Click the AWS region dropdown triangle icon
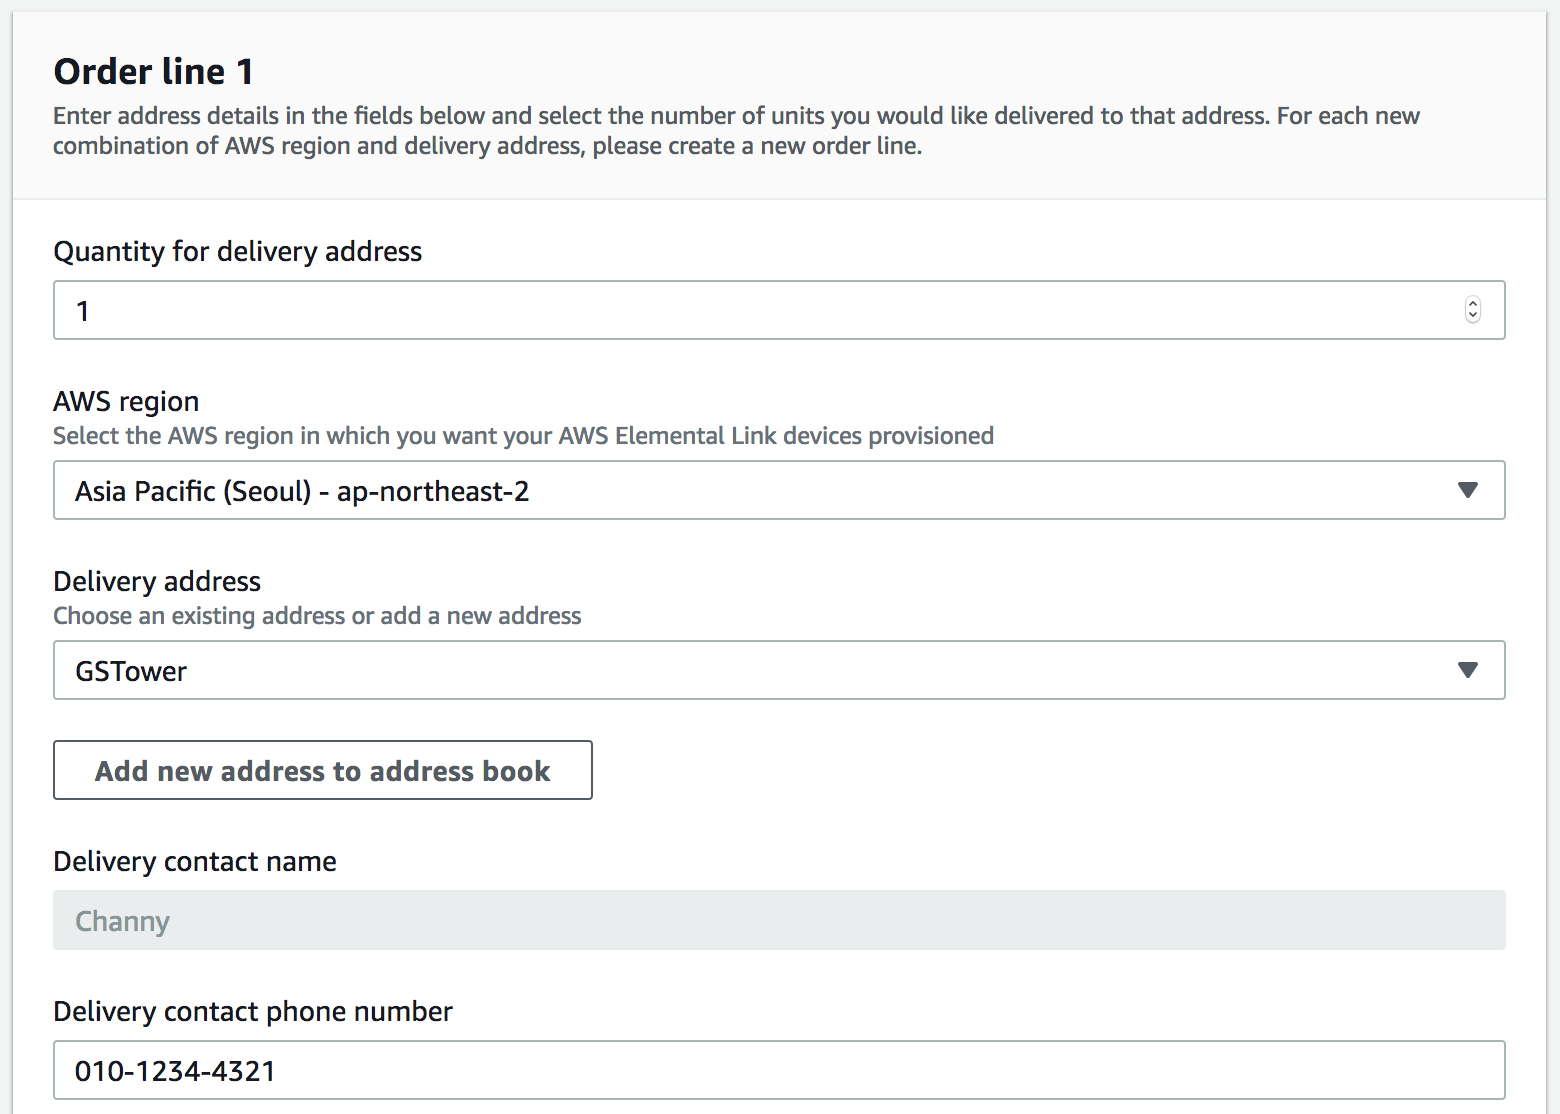Screen dimensions: 1560x1114 coord(1467,490)
